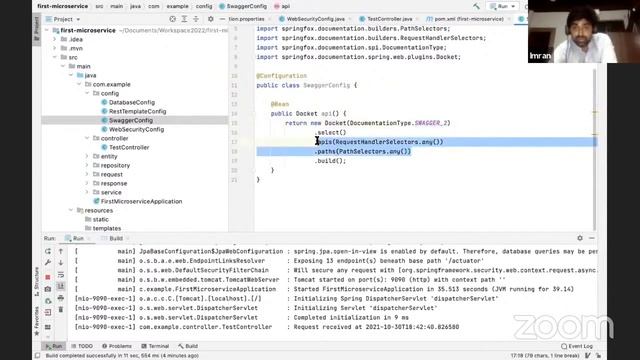Image resolution: width=640 pixels, height=360 pixels.
Task: Collapse the resources folder
Action: 71,210
